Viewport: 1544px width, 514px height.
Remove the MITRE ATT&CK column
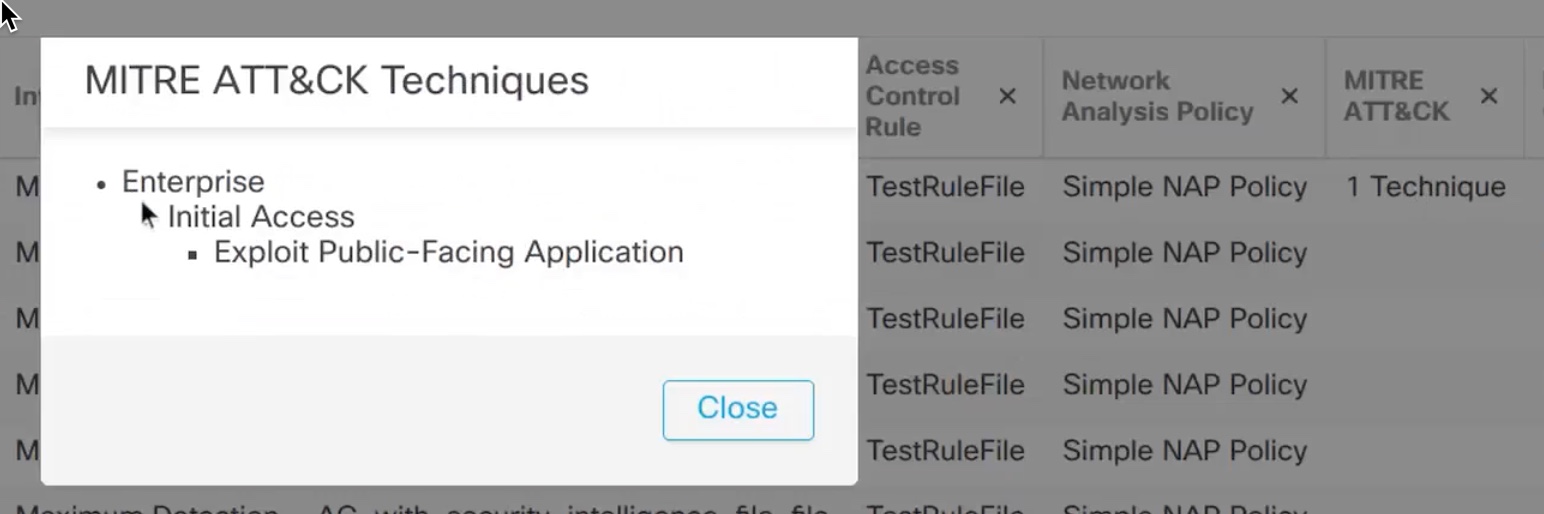(1489, 96)
